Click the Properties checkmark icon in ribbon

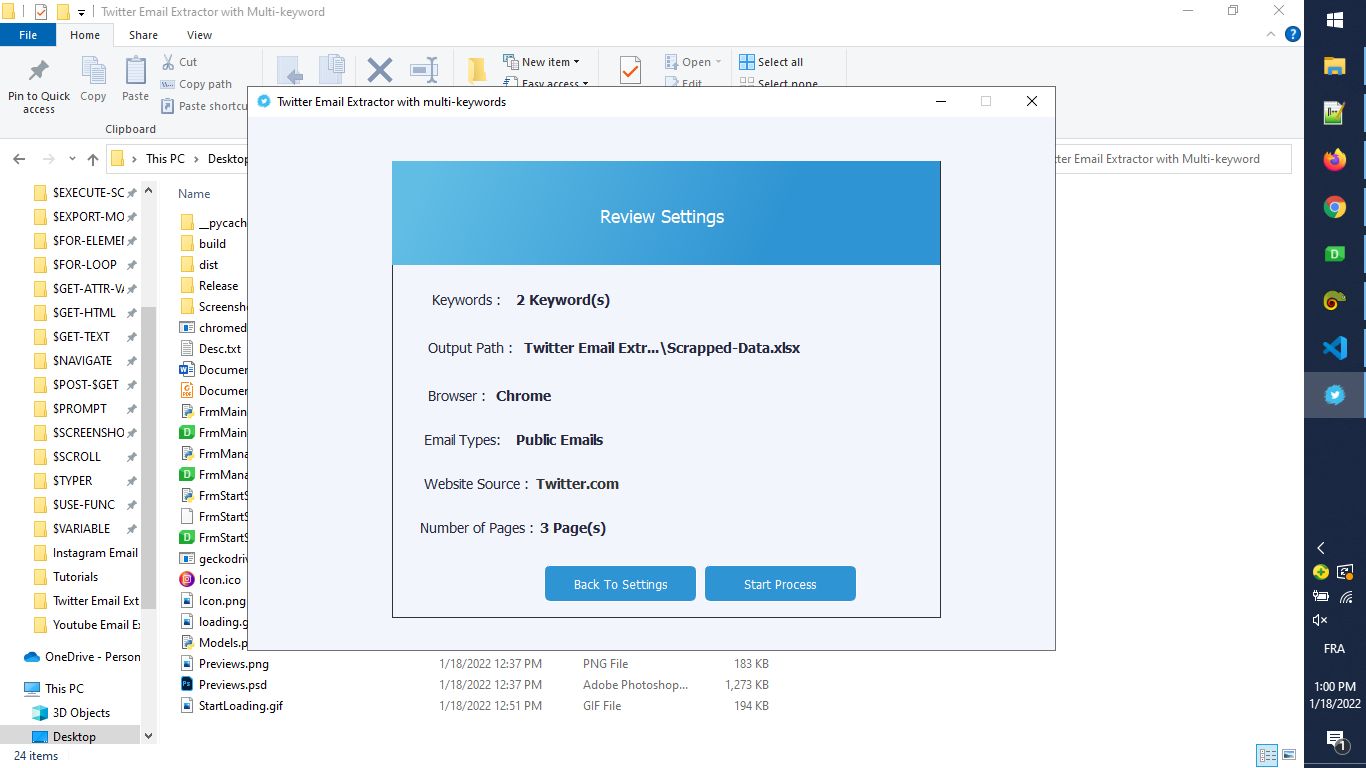click(630, 70)
